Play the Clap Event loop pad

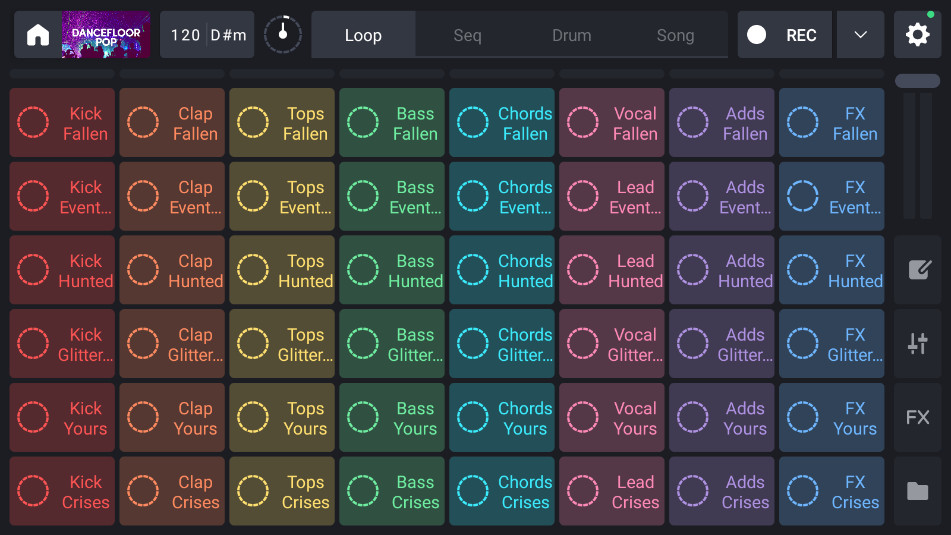pos(172,197)
